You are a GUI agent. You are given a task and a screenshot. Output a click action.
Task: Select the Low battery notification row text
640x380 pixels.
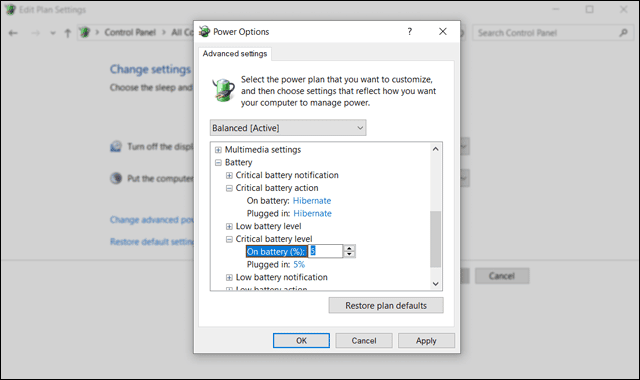(x=281, y=277)
